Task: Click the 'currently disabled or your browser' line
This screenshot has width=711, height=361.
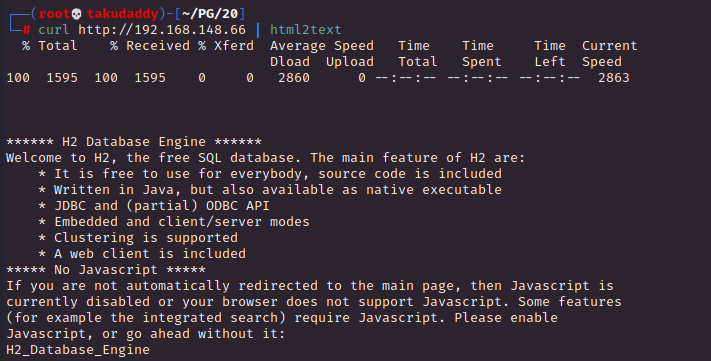Action: pyautogui.click(x=314, y=302)
